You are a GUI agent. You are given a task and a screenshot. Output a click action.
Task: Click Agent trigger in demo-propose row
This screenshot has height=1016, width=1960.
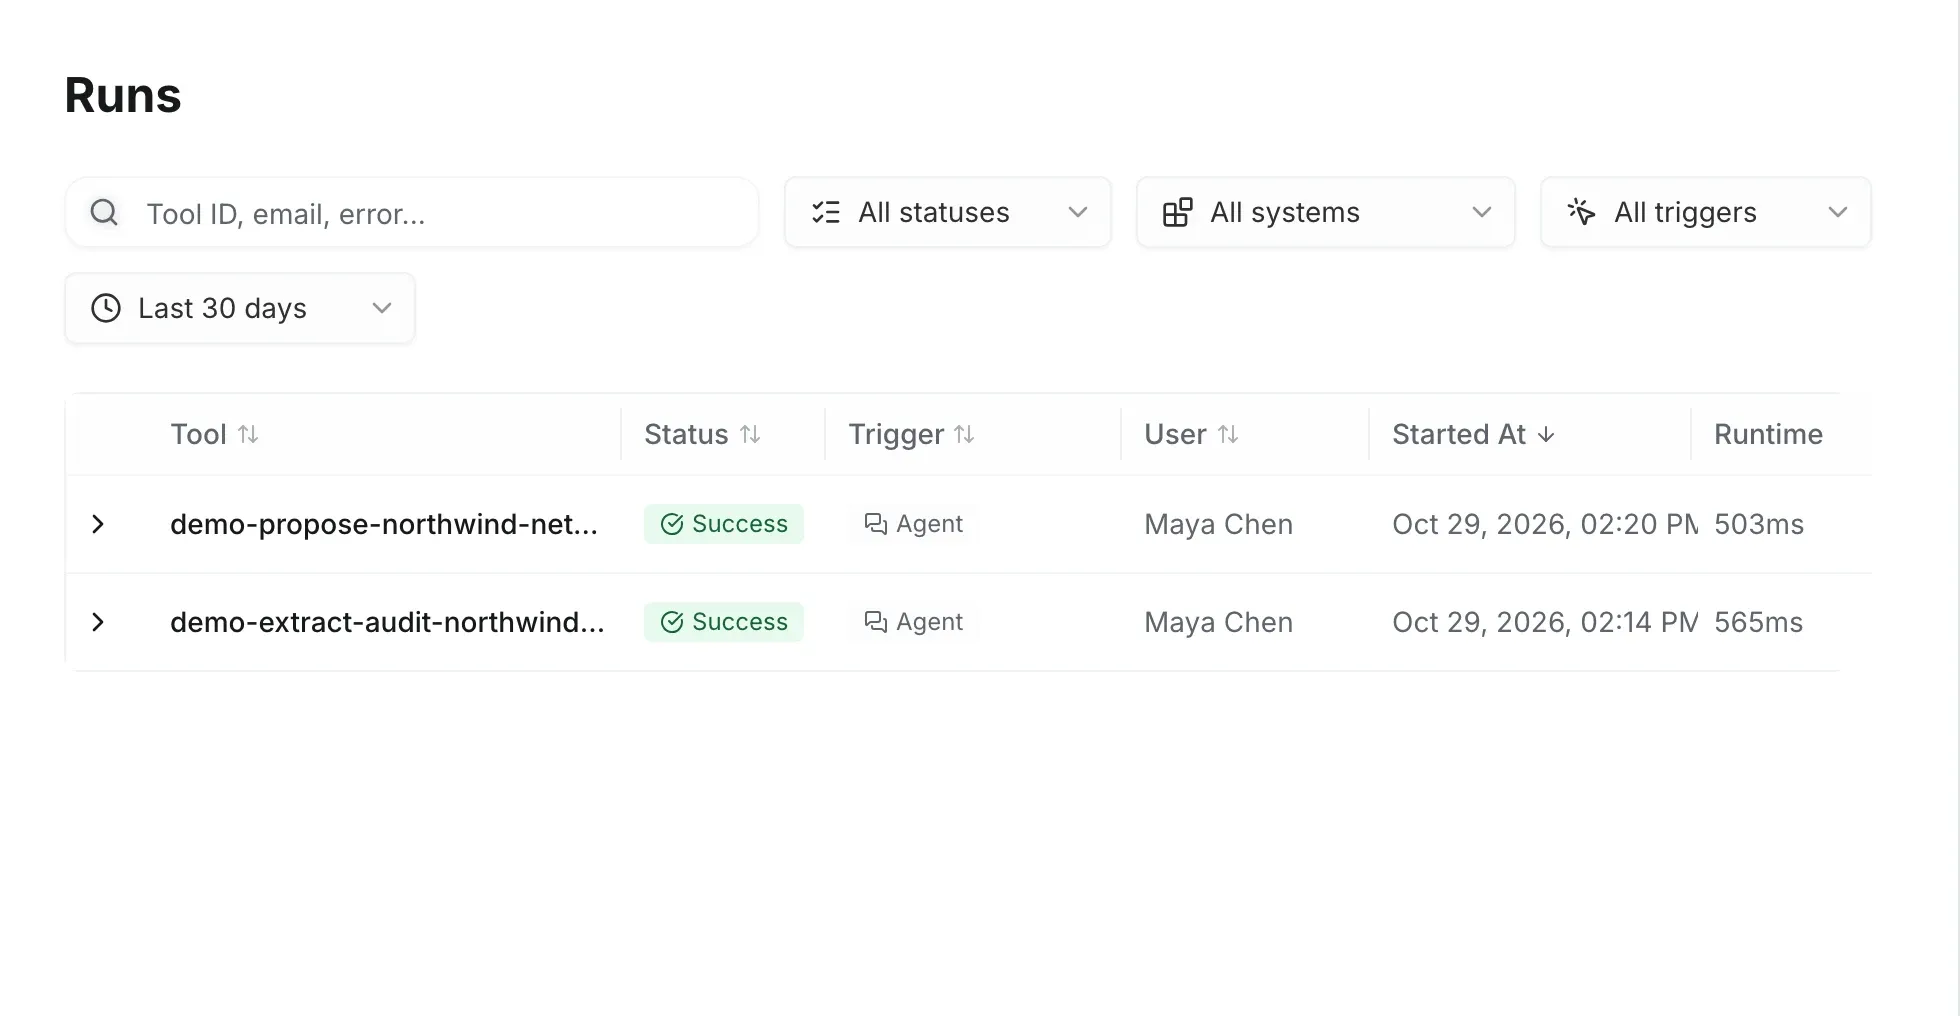[x=913, y=524]
